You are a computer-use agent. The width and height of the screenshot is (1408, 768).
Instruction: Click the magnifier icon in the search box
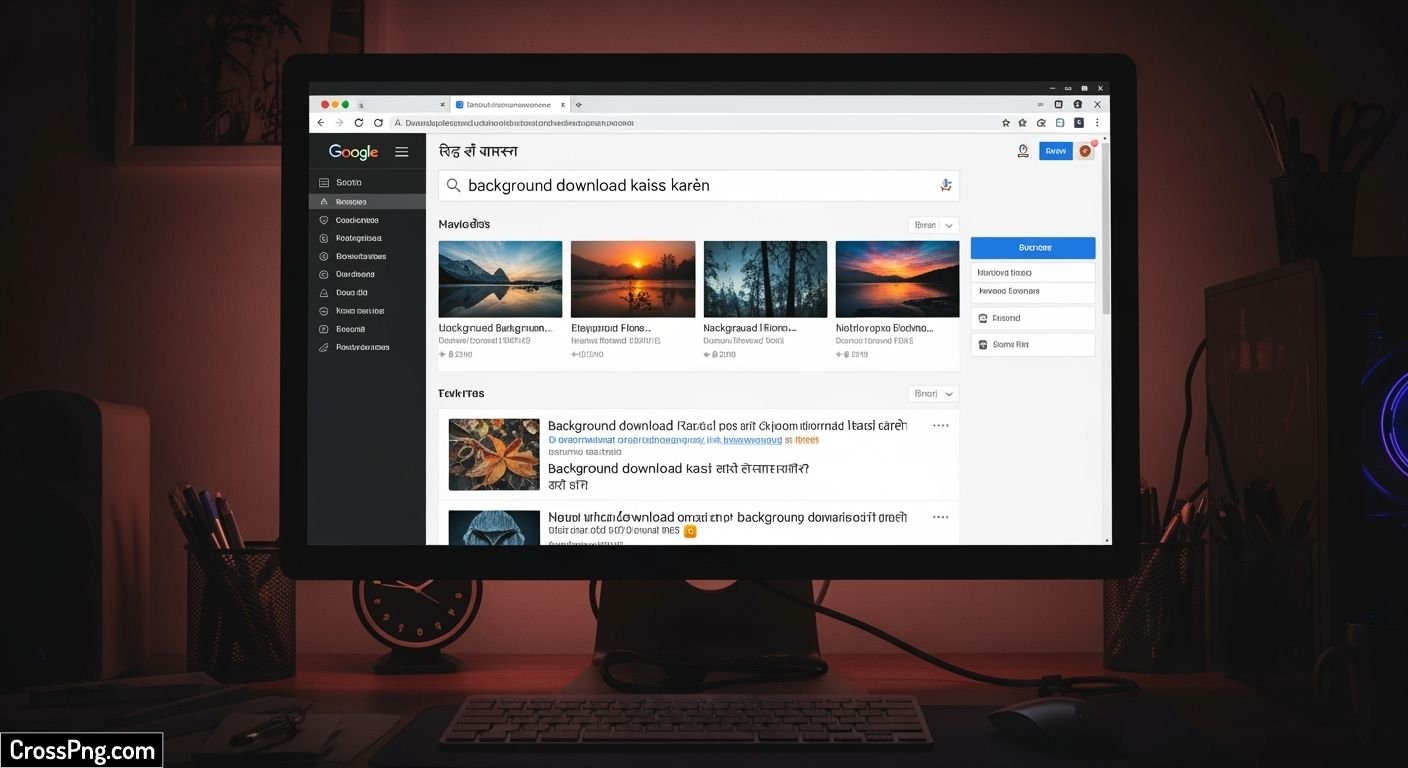tap(453, 185)
